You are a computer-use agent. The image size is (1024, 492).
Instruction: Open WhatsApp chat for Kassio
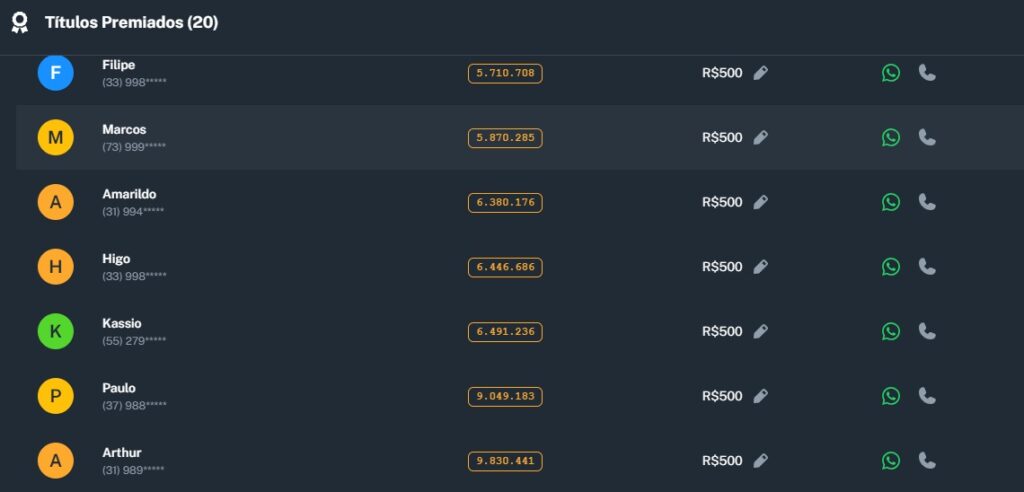(x=891, y=331)
